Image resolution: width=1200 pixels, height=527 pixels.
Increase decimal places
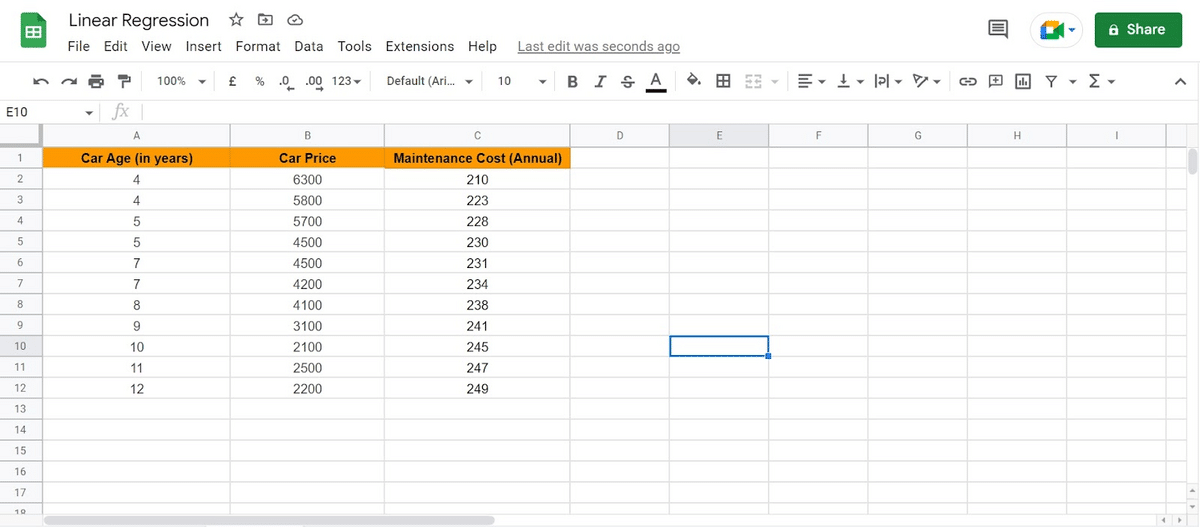tap(313, 81)
